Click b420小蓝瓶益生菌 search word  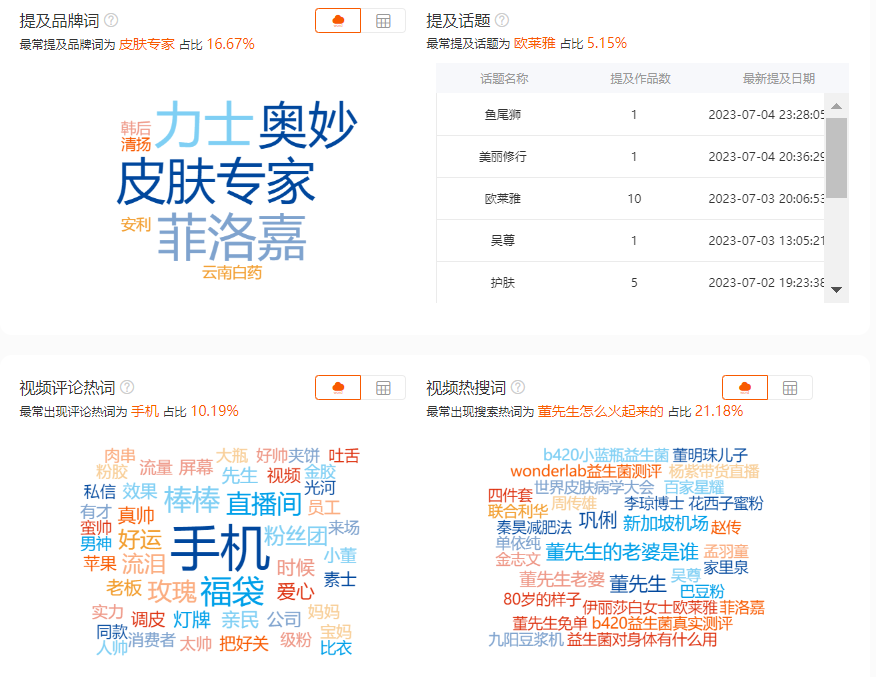pos(606,455)
